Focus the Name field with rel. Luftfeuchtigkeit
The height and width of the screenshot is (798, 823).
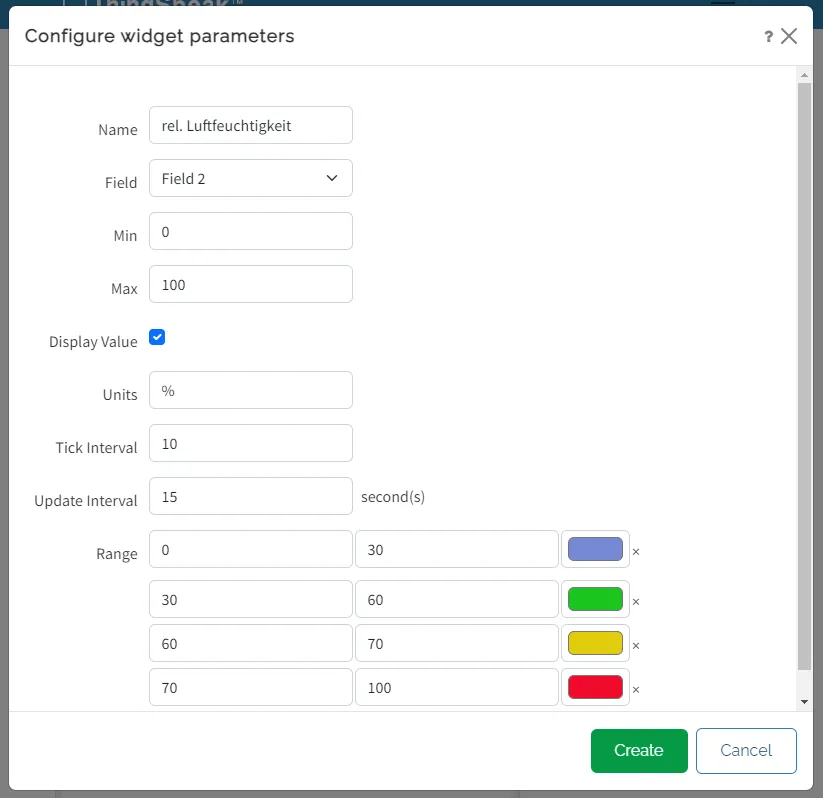coord(250,125)
